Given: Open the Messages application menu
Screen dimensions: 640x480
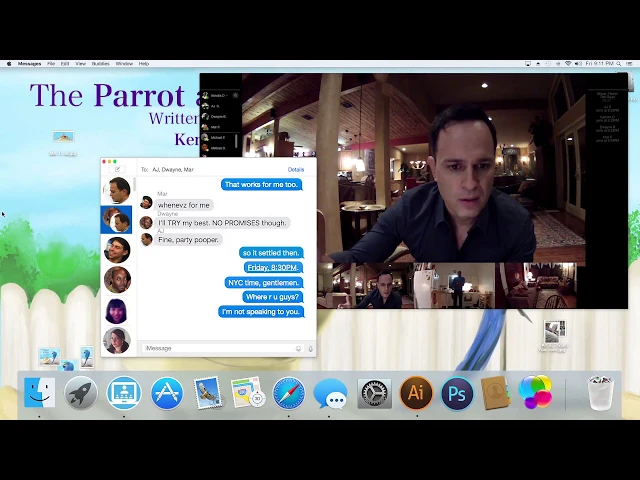Looking at the screenshot, I should point(29,64).
